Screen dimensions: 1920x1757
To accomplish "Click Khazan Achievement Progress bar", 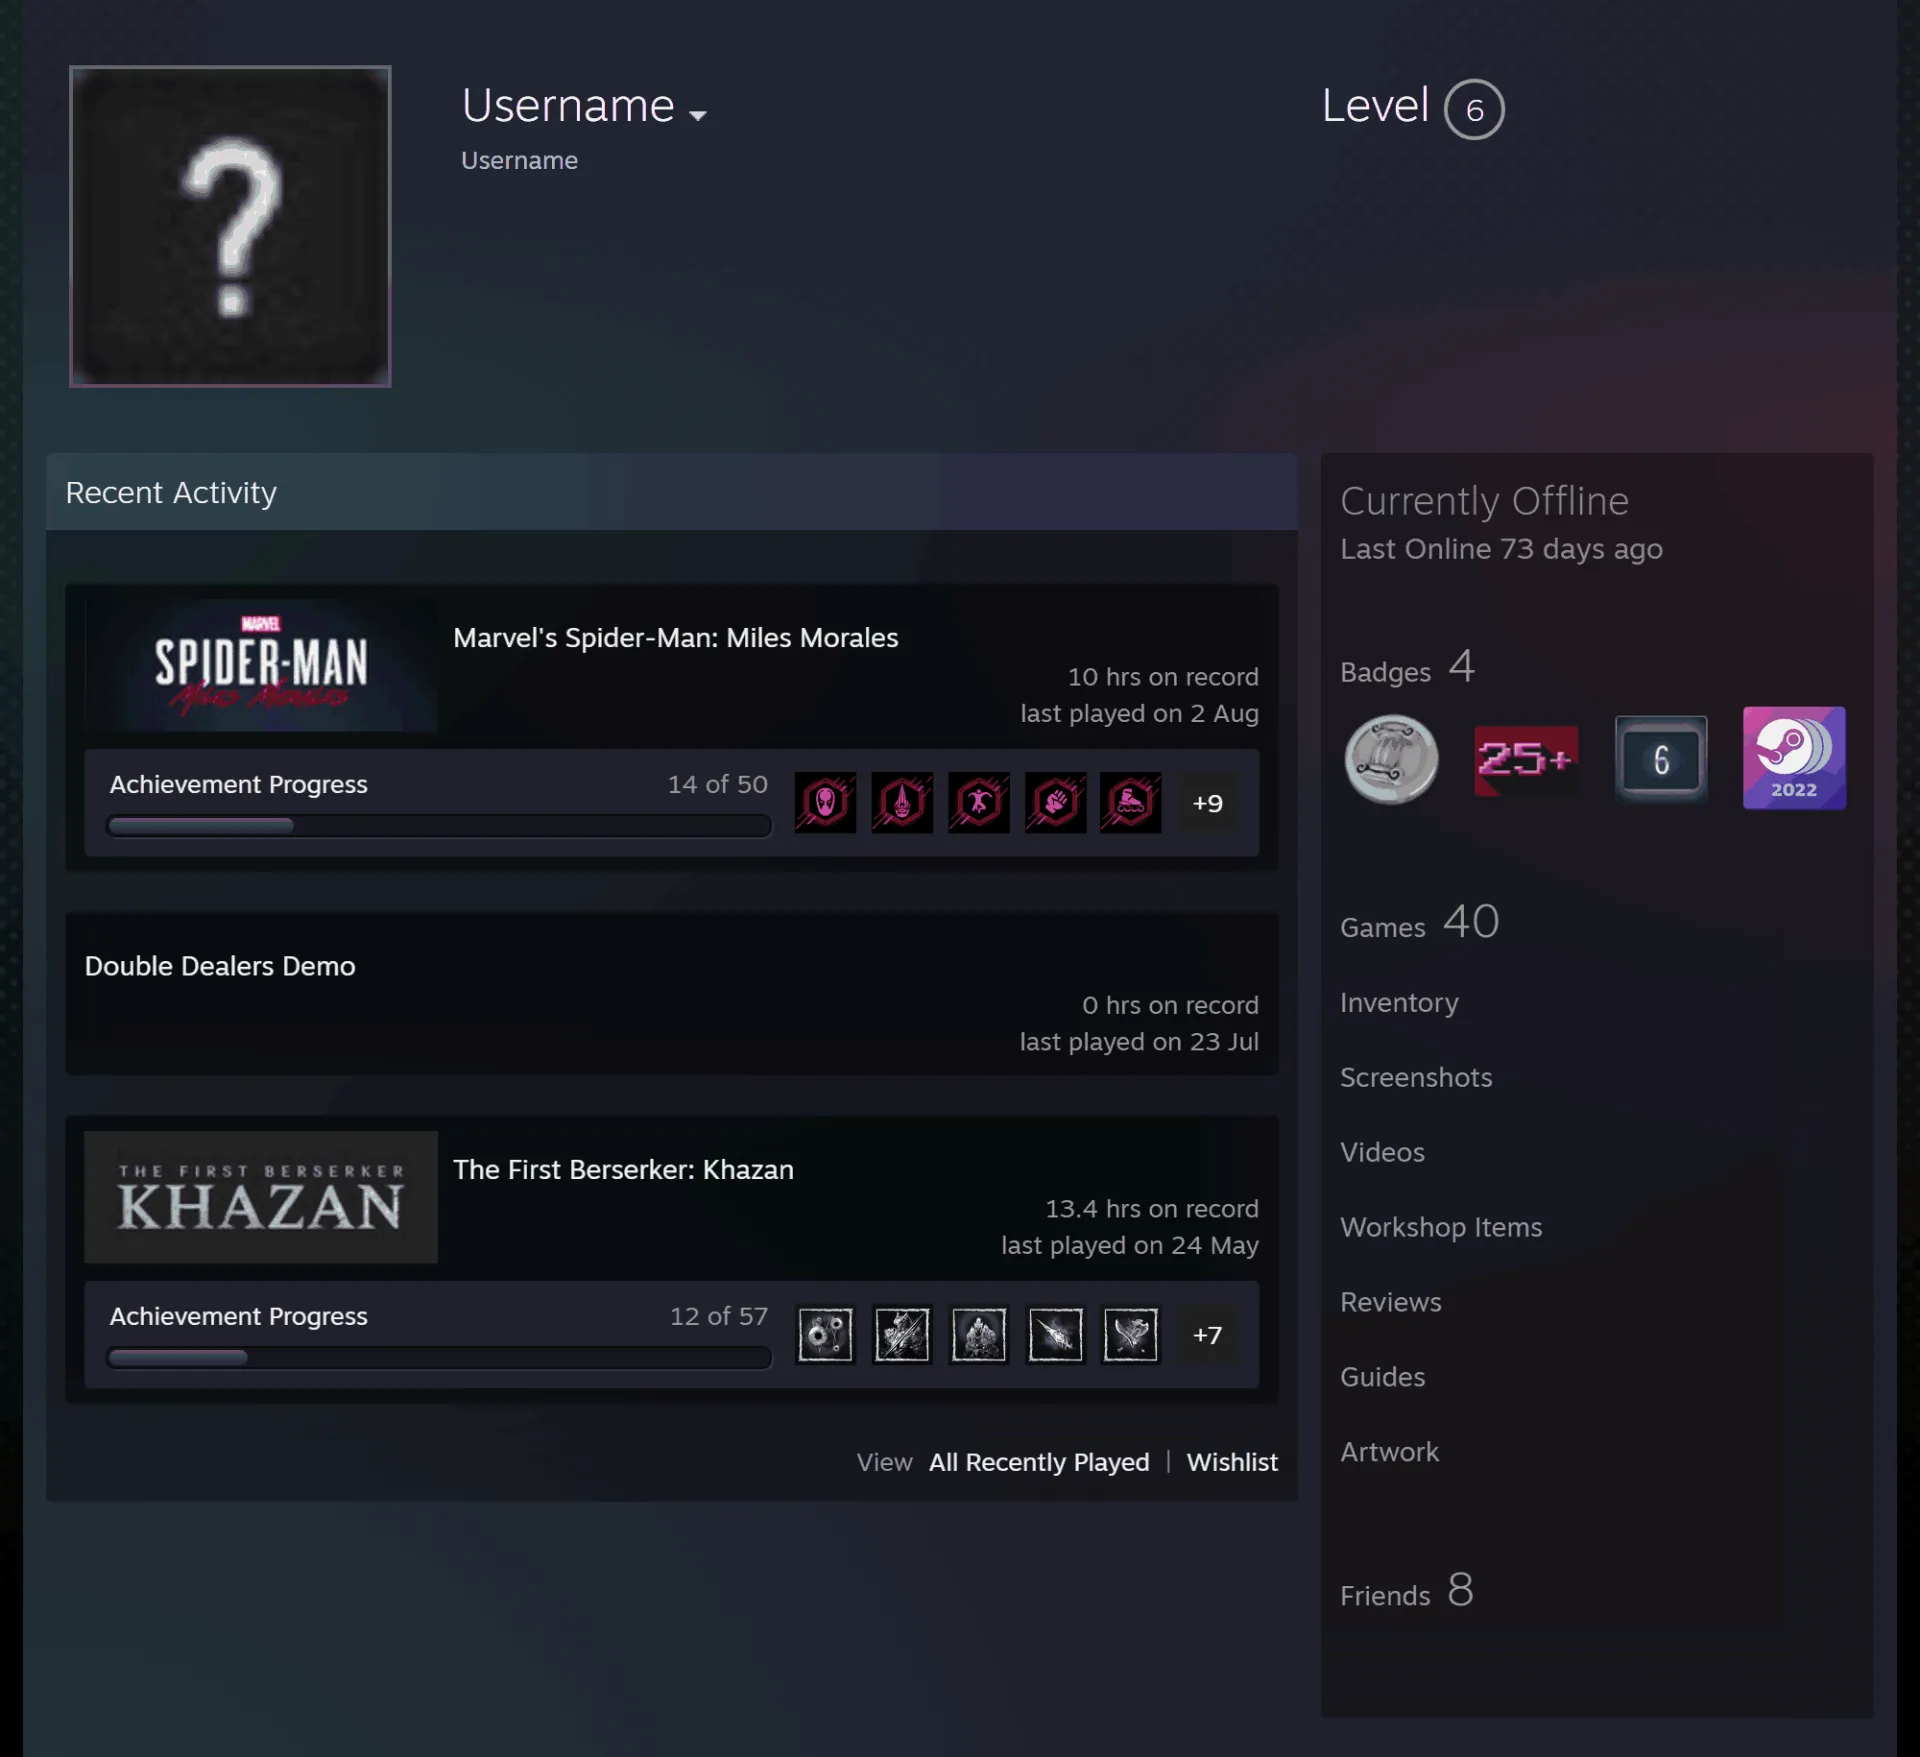I will [439, 1358].
